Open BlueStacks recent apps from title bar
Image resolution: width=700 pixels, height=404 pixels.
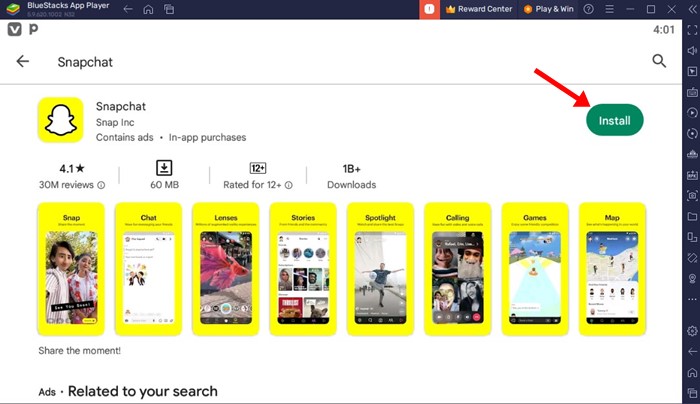tap(169, 9)
